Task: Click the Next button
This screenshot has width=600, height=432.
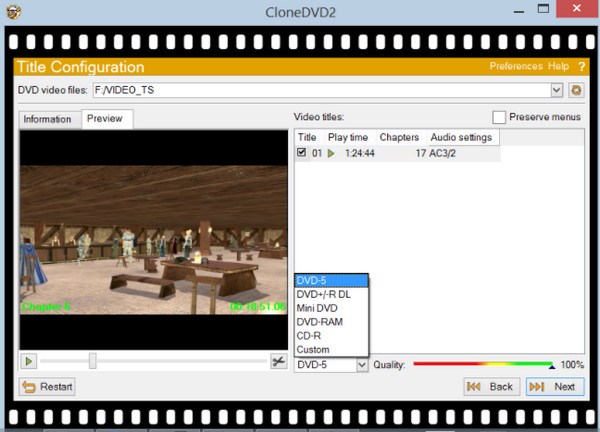Action: coord(555,387)
